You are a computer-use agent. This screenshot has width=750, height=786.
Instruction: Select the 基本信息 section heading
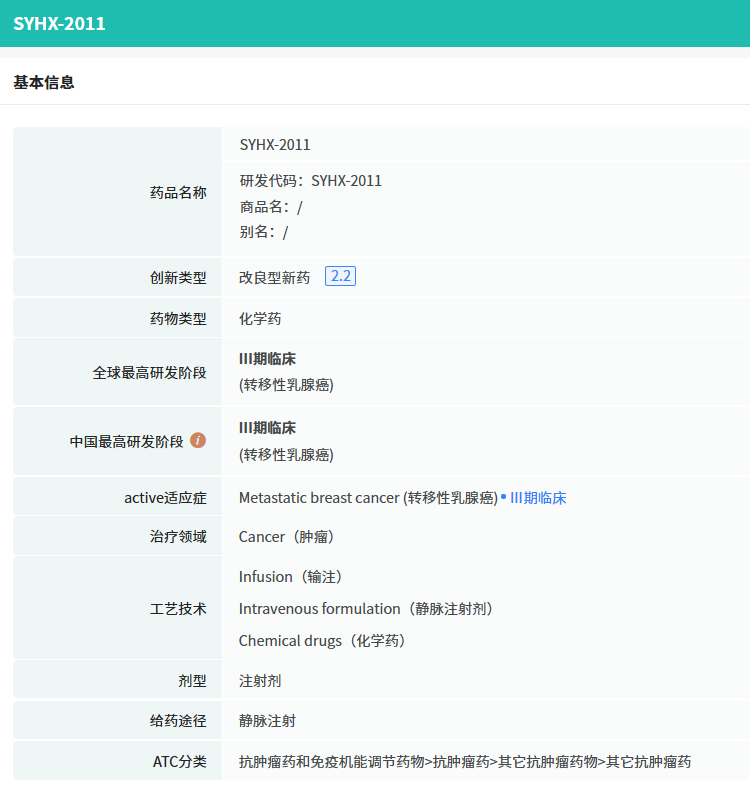(x=43, y=82)
